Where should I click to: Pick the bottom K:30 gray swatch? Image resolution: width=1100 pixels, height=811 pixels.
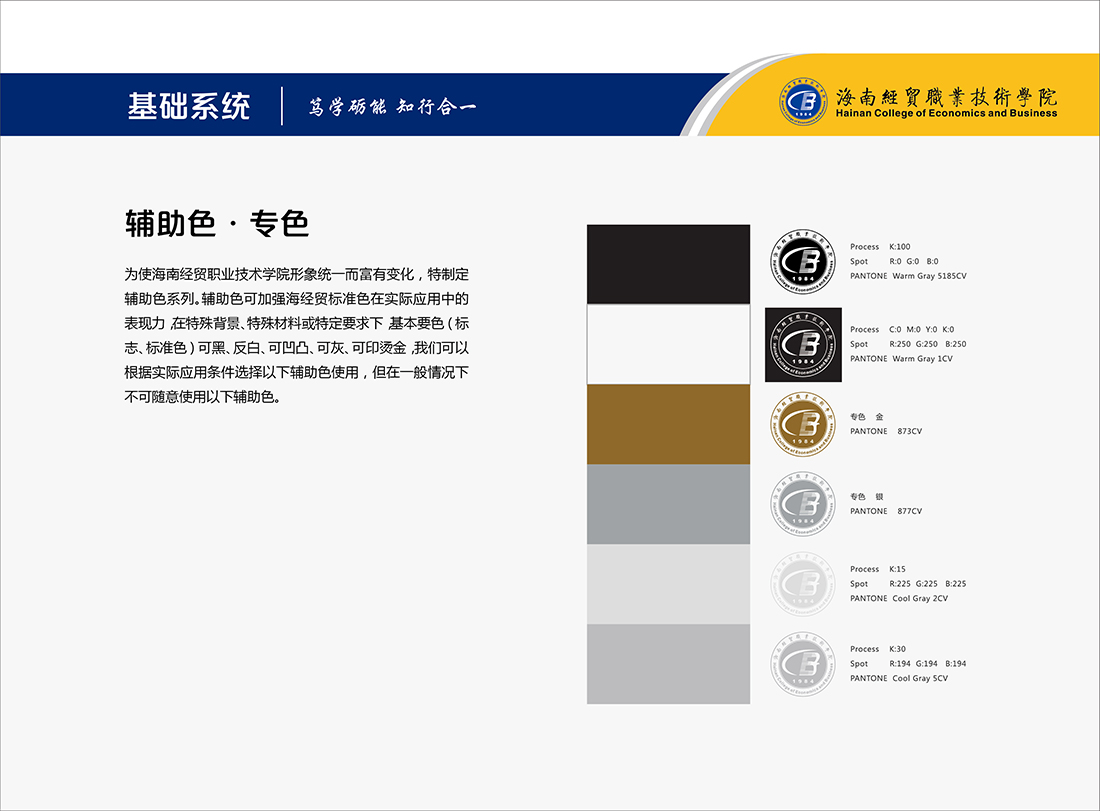[x=668, y=664]
